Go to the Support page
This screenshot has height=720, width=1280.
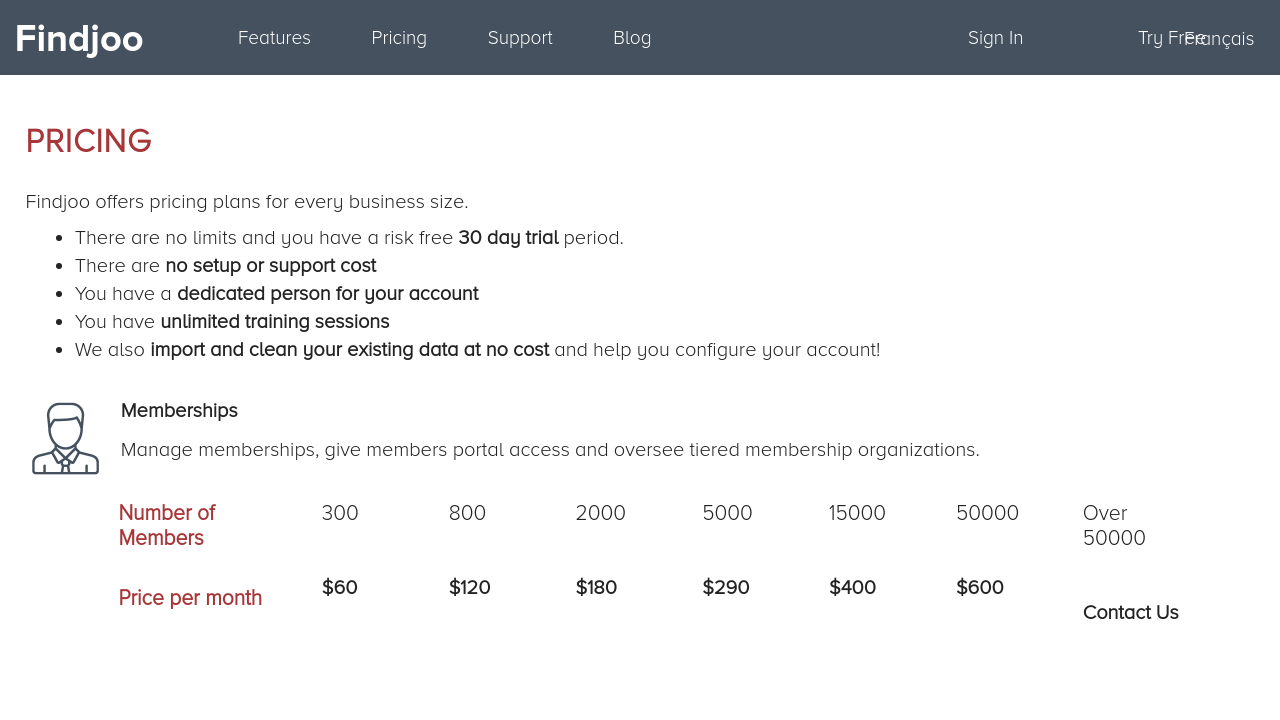point(520,38)
